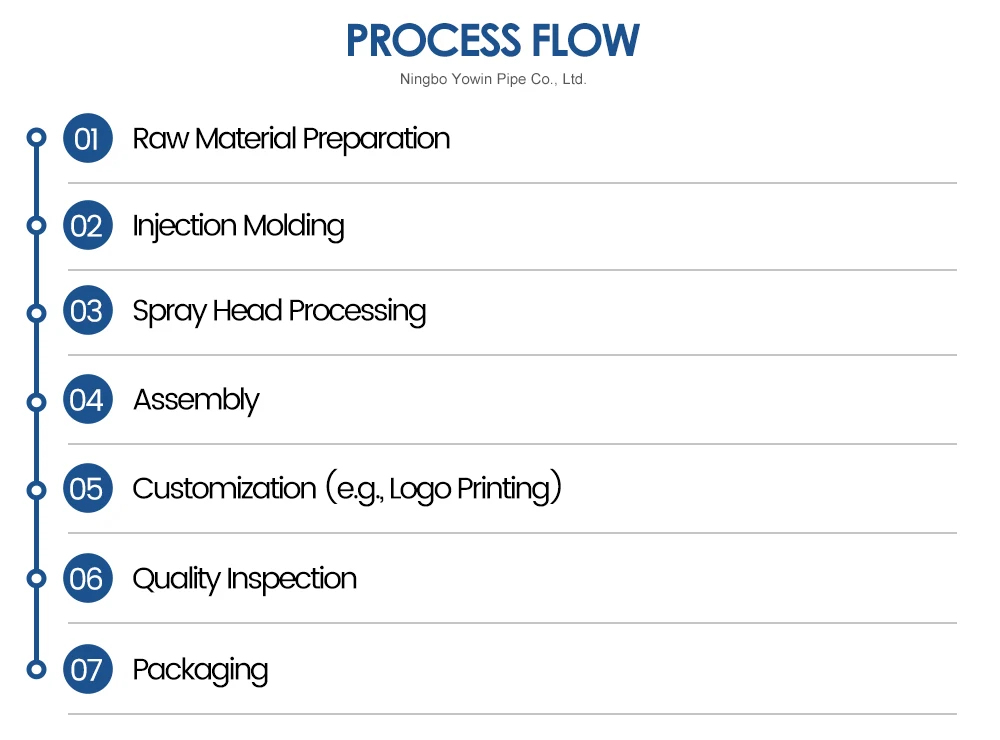Screen dimensions: 1000x740
Task: Select the 05 step number badge
Action: (87, 489)
